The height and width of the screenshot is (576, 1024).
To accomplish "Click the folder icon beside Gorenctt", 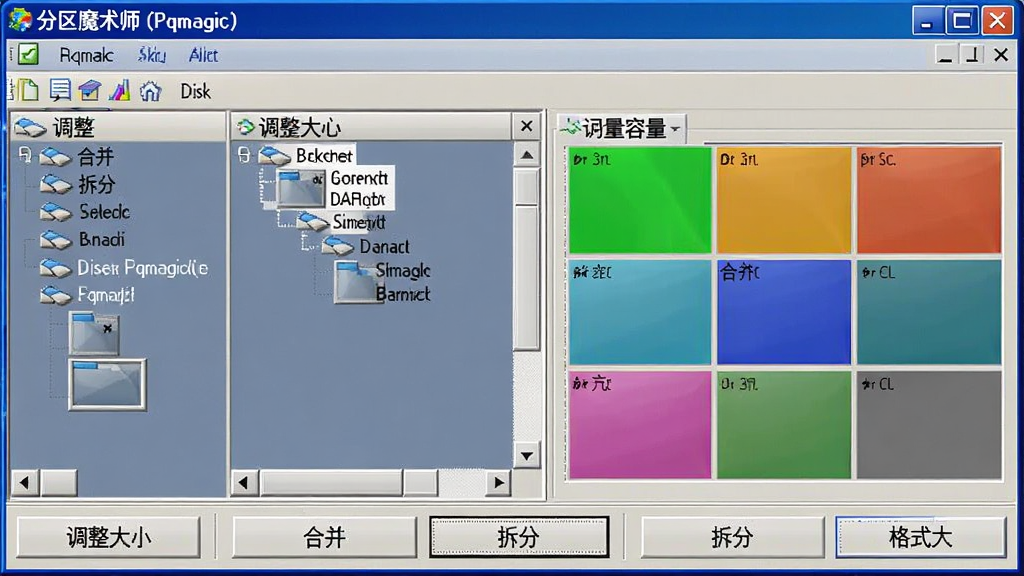I will (x=300, y=188).
